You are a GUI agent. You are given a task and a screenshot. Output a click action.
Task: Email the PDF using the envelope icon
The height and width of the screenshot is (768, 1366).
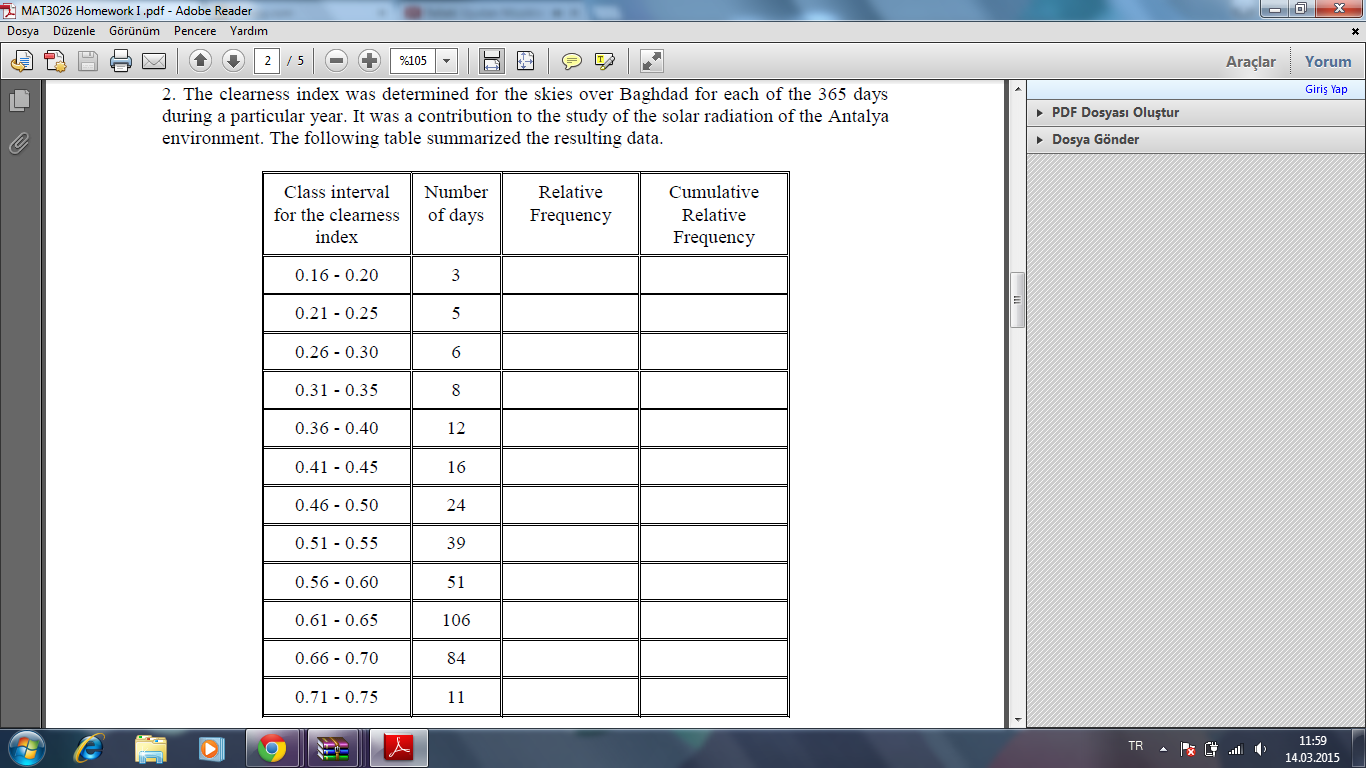click(x=154, y=60)
